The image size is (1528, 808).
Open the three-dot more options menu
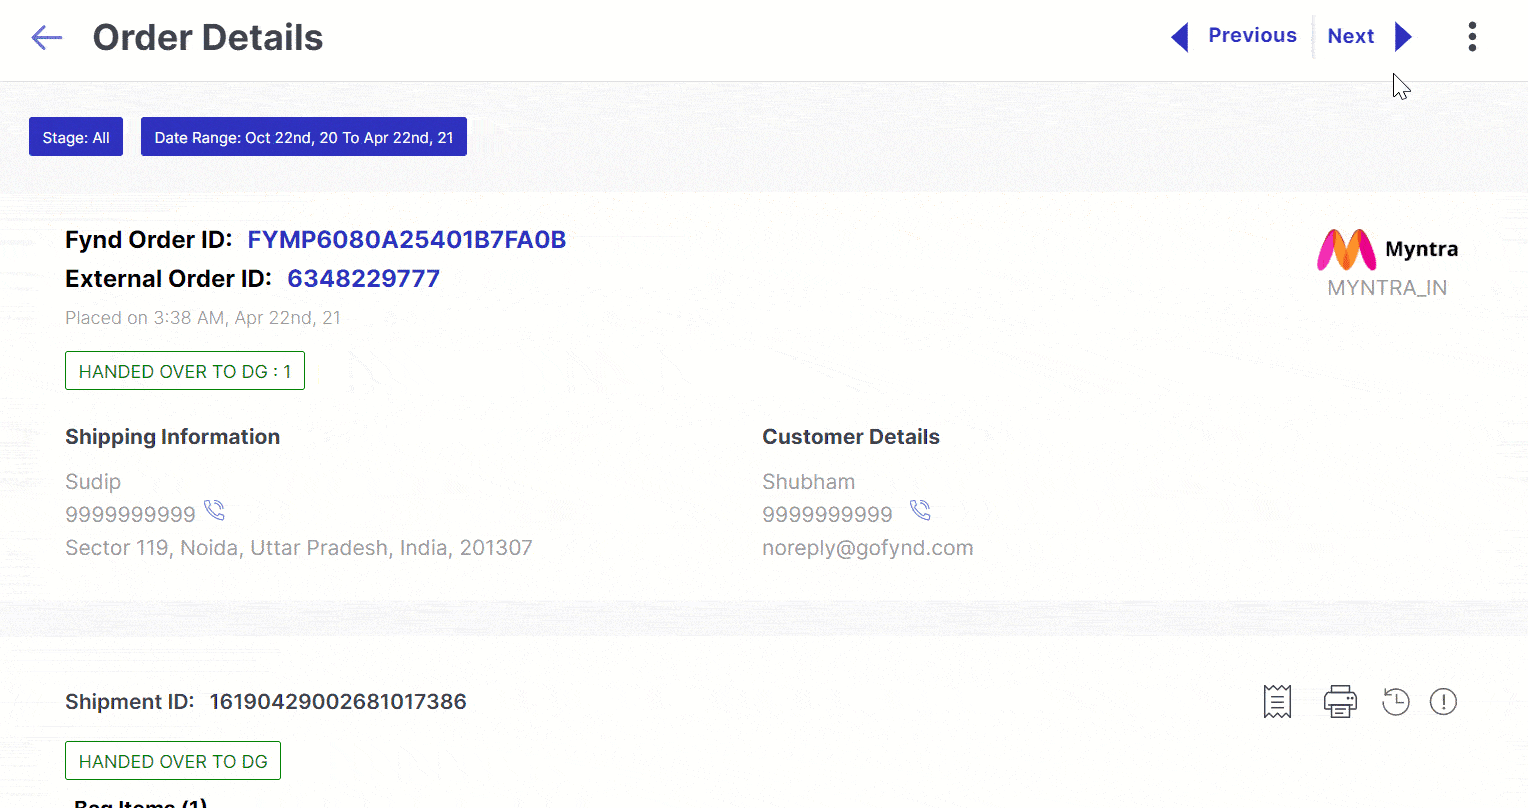[1472, 37]
